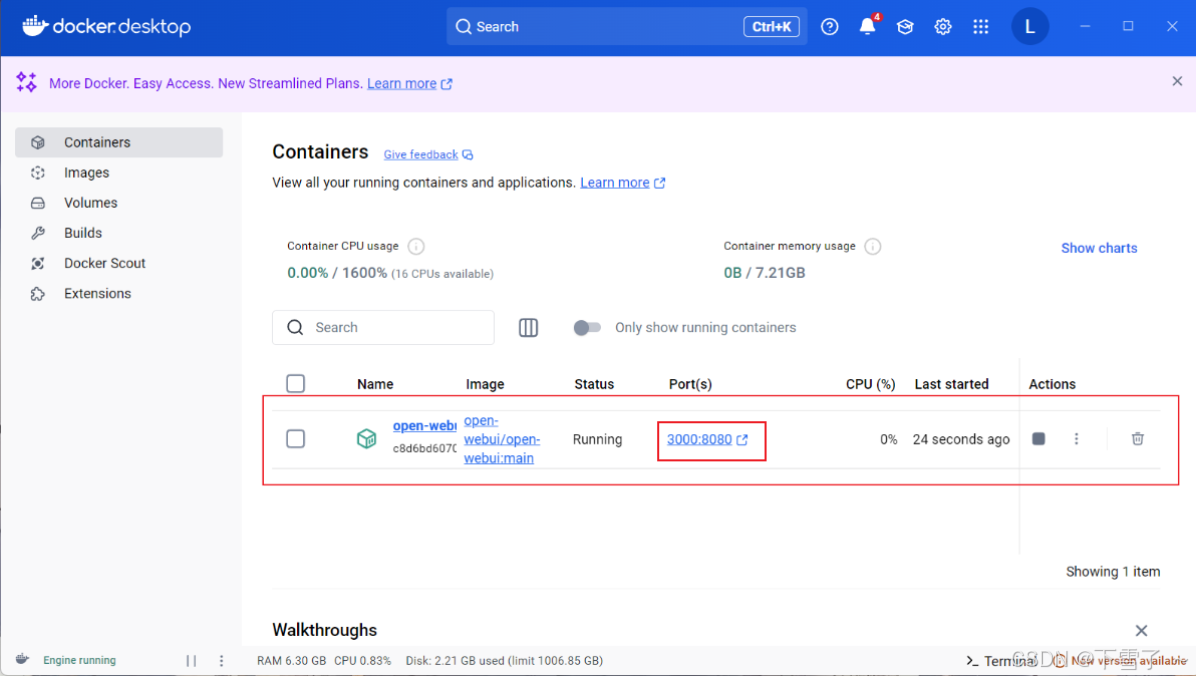Open the engine options three-dot menu

221,663
